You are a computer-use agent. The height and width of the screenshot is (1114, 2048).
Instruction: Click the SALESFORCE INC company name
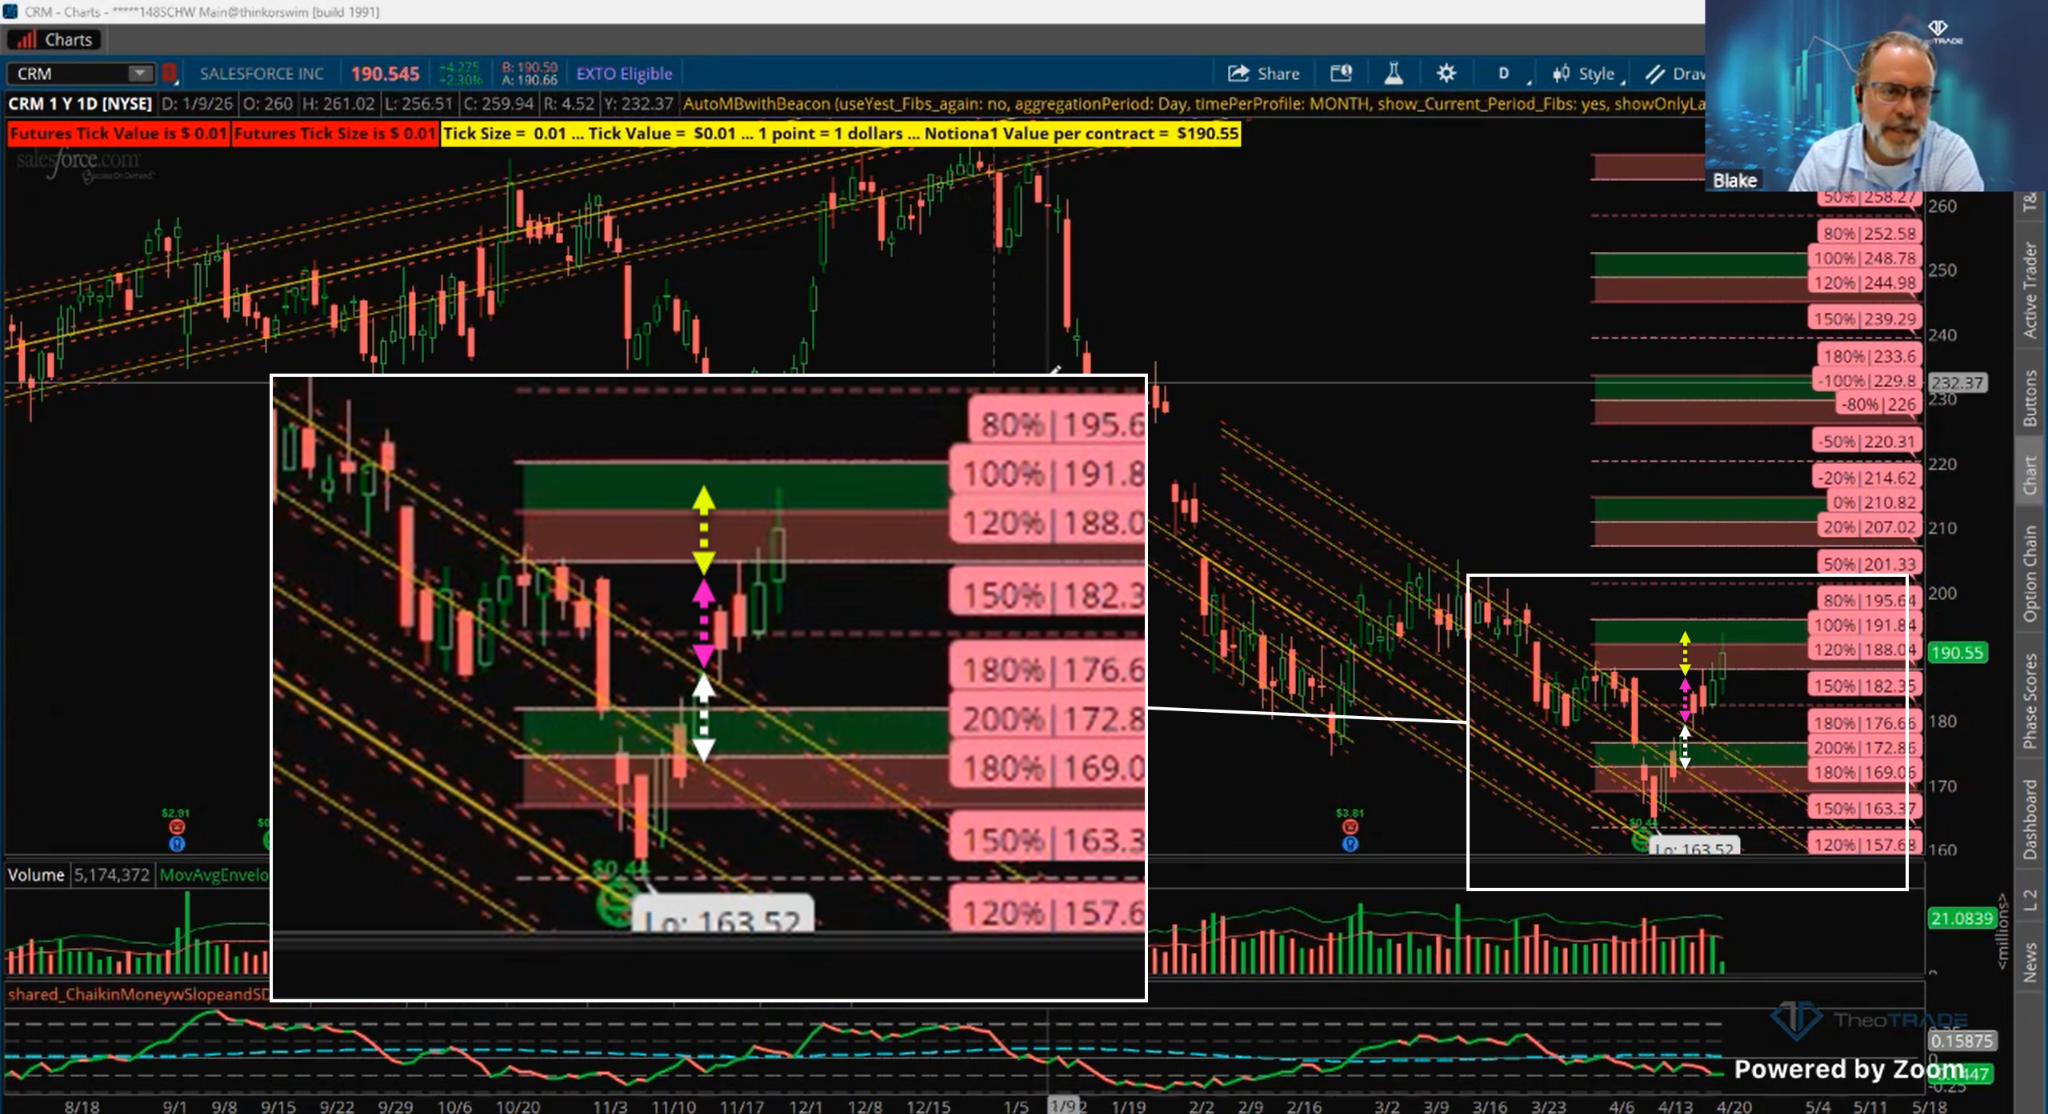coord(261,73)
